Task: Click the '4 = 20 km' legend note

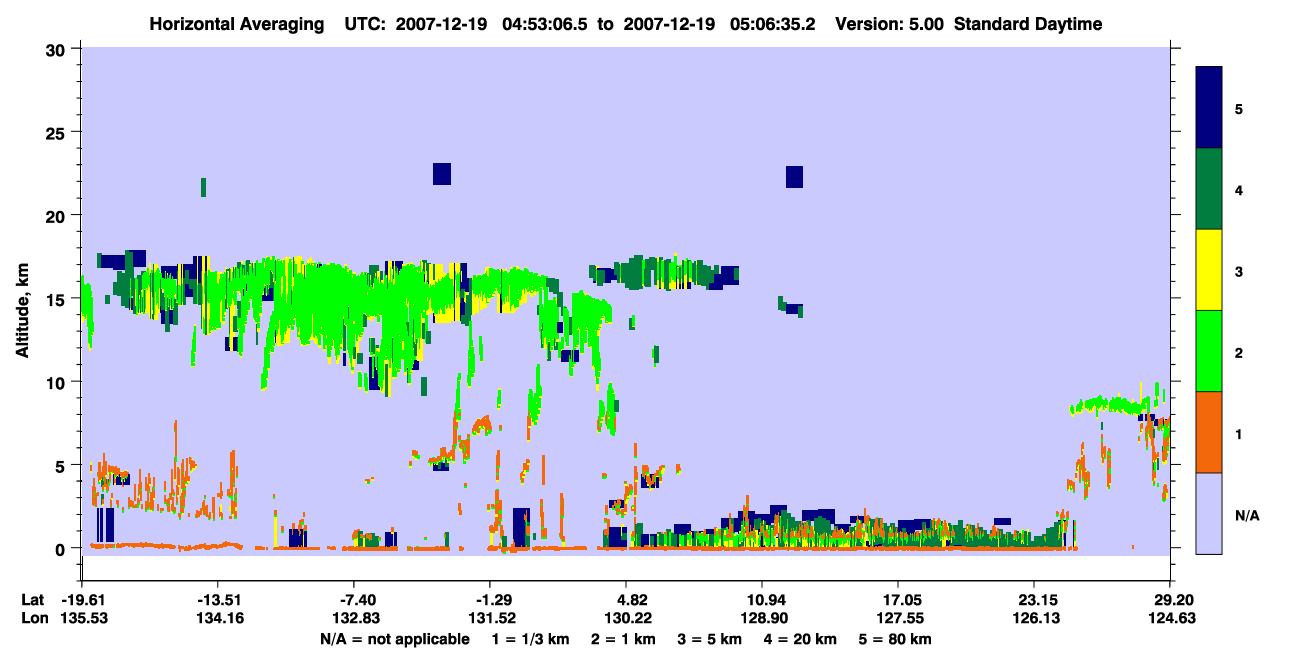Action: [x=802, y=639]
